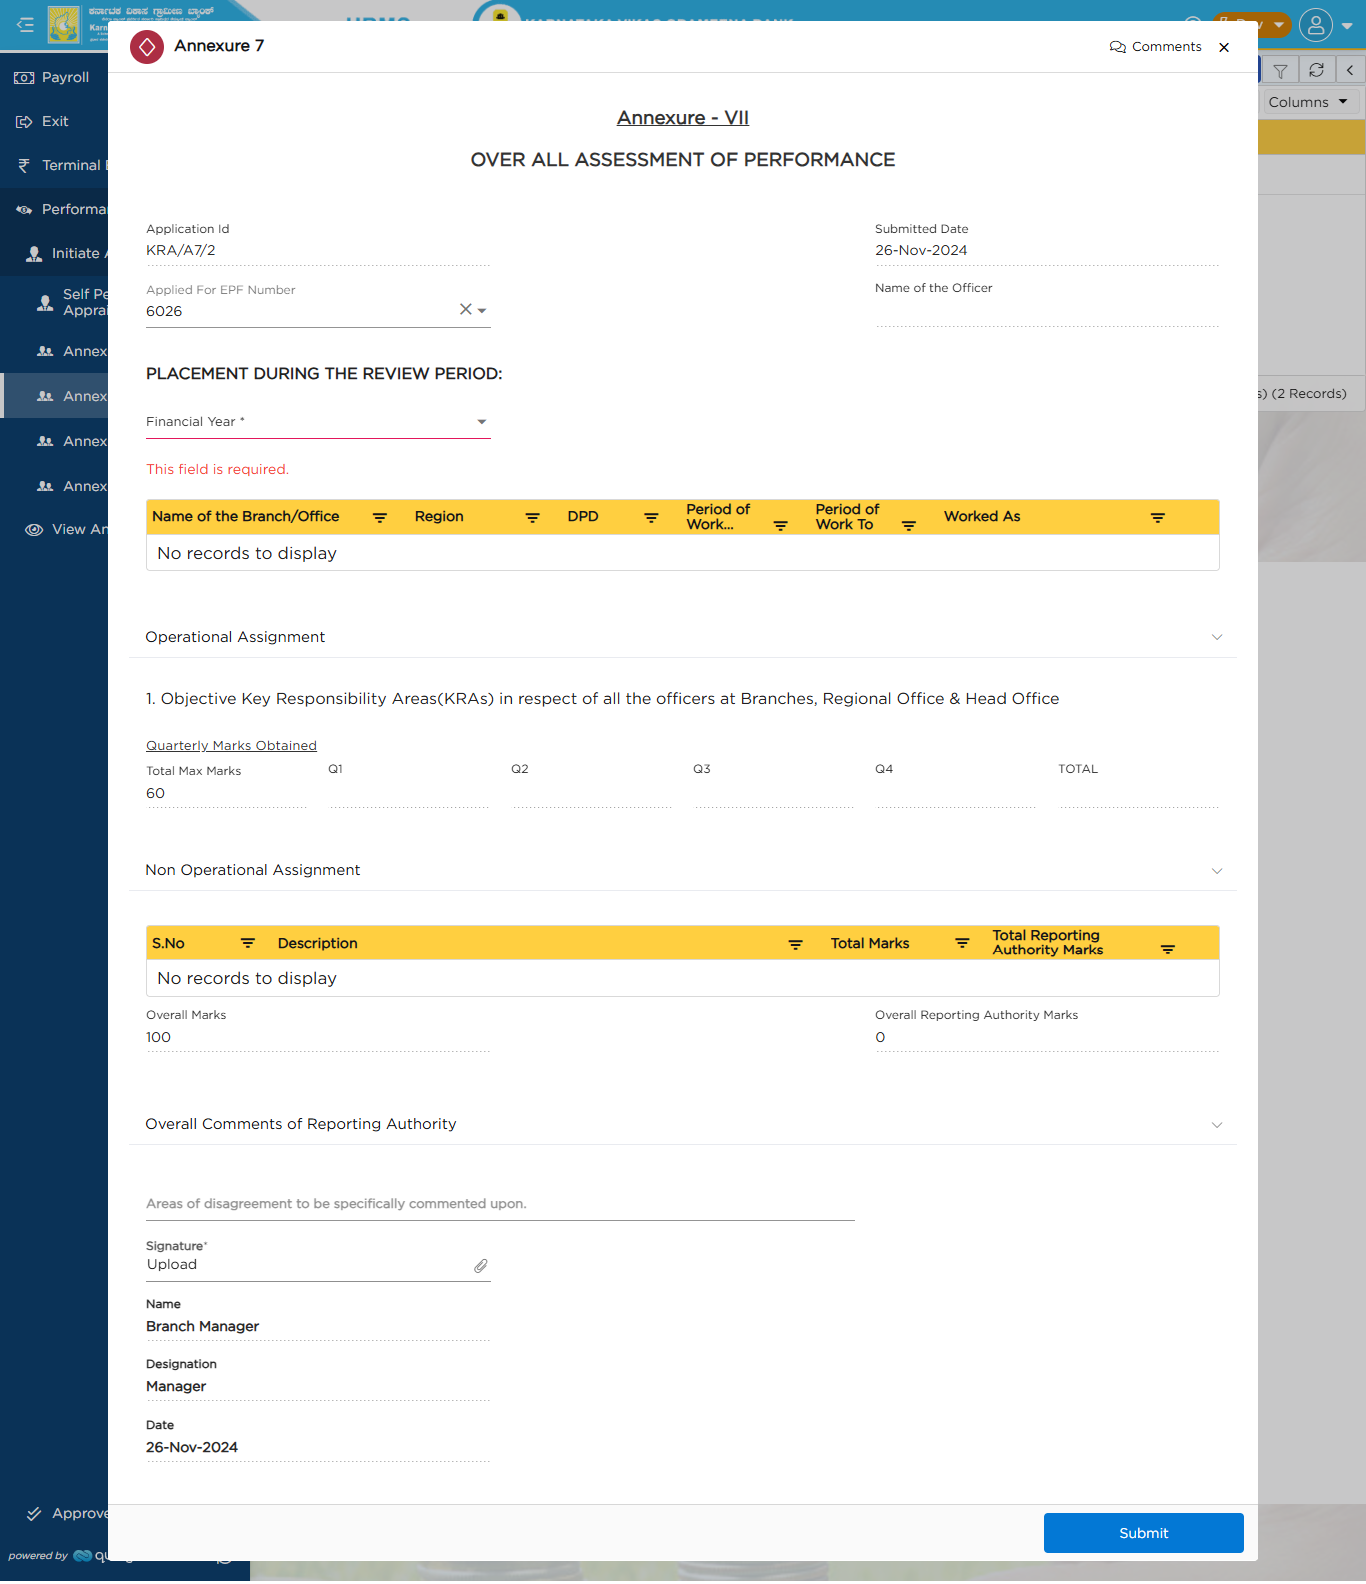Select Initiate item in the sidebar
Image resolution: width=1366 pixels, height=1584 pixels.
click(x=54, y=253)
